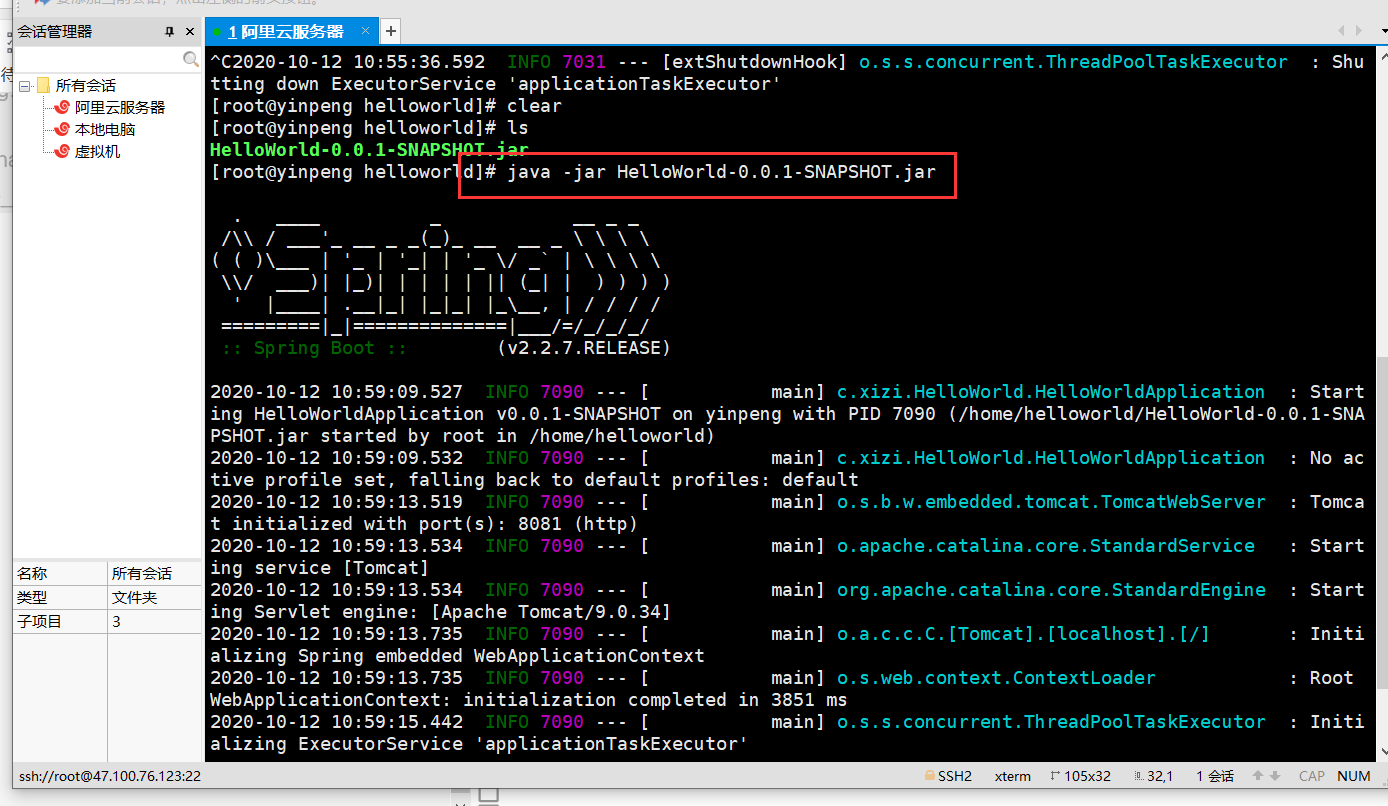
Task: Click the NUM indicator in status bar
Action: click(1354, 776)
